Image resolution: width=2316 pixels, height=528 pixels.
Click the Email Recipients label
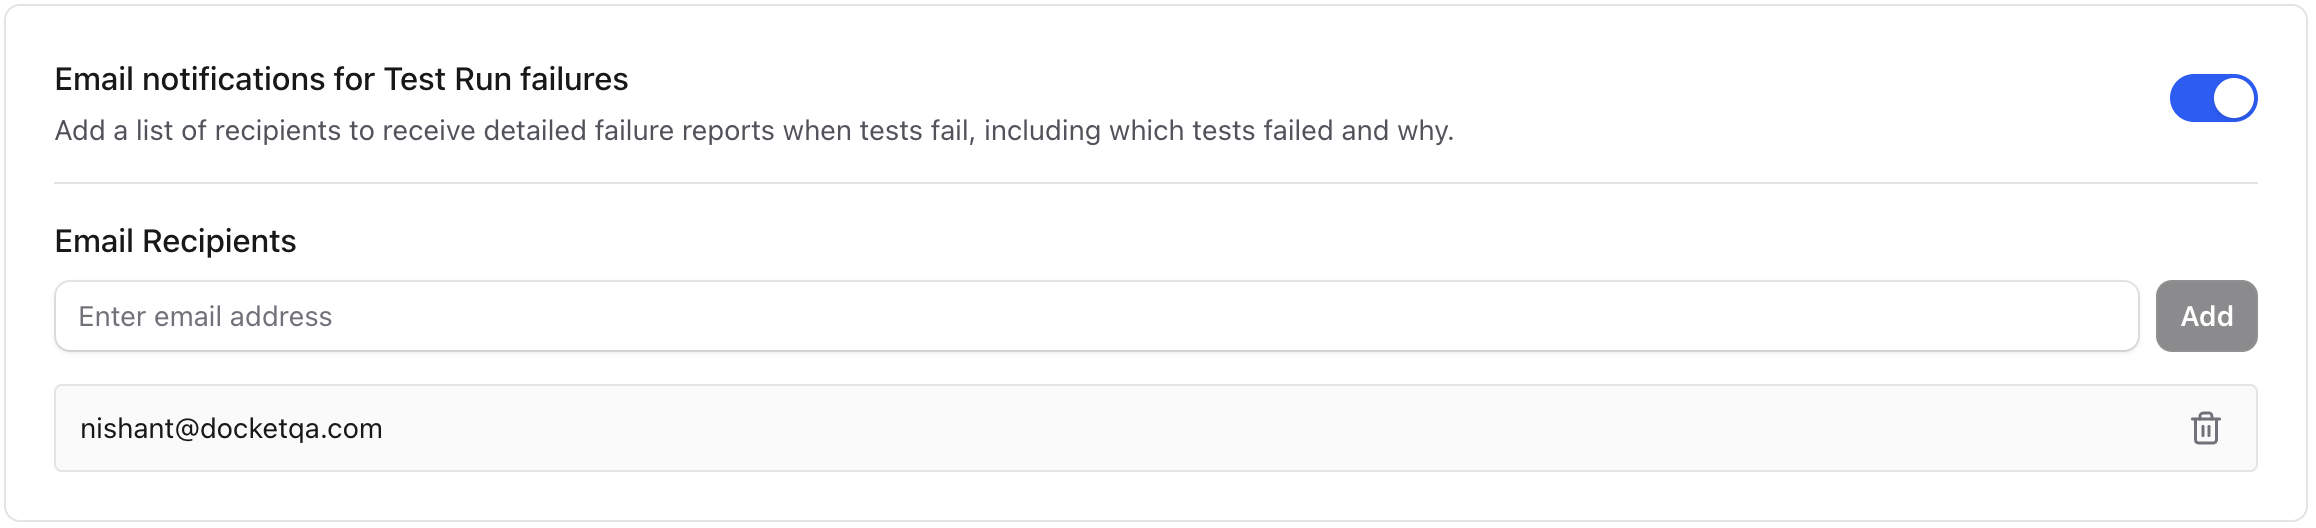(x=175, y=241)
